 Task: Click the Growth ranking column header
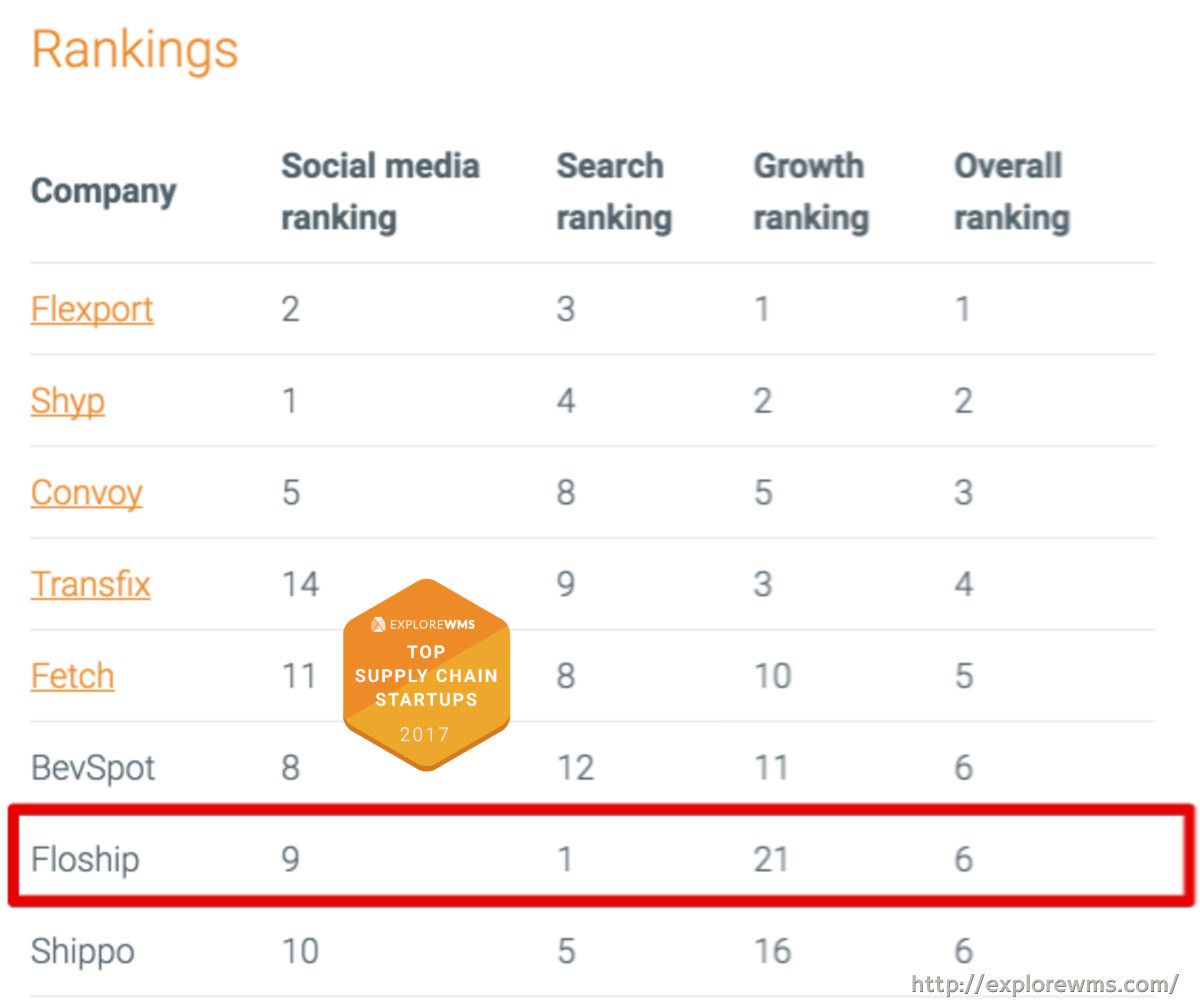click(810, 191)
